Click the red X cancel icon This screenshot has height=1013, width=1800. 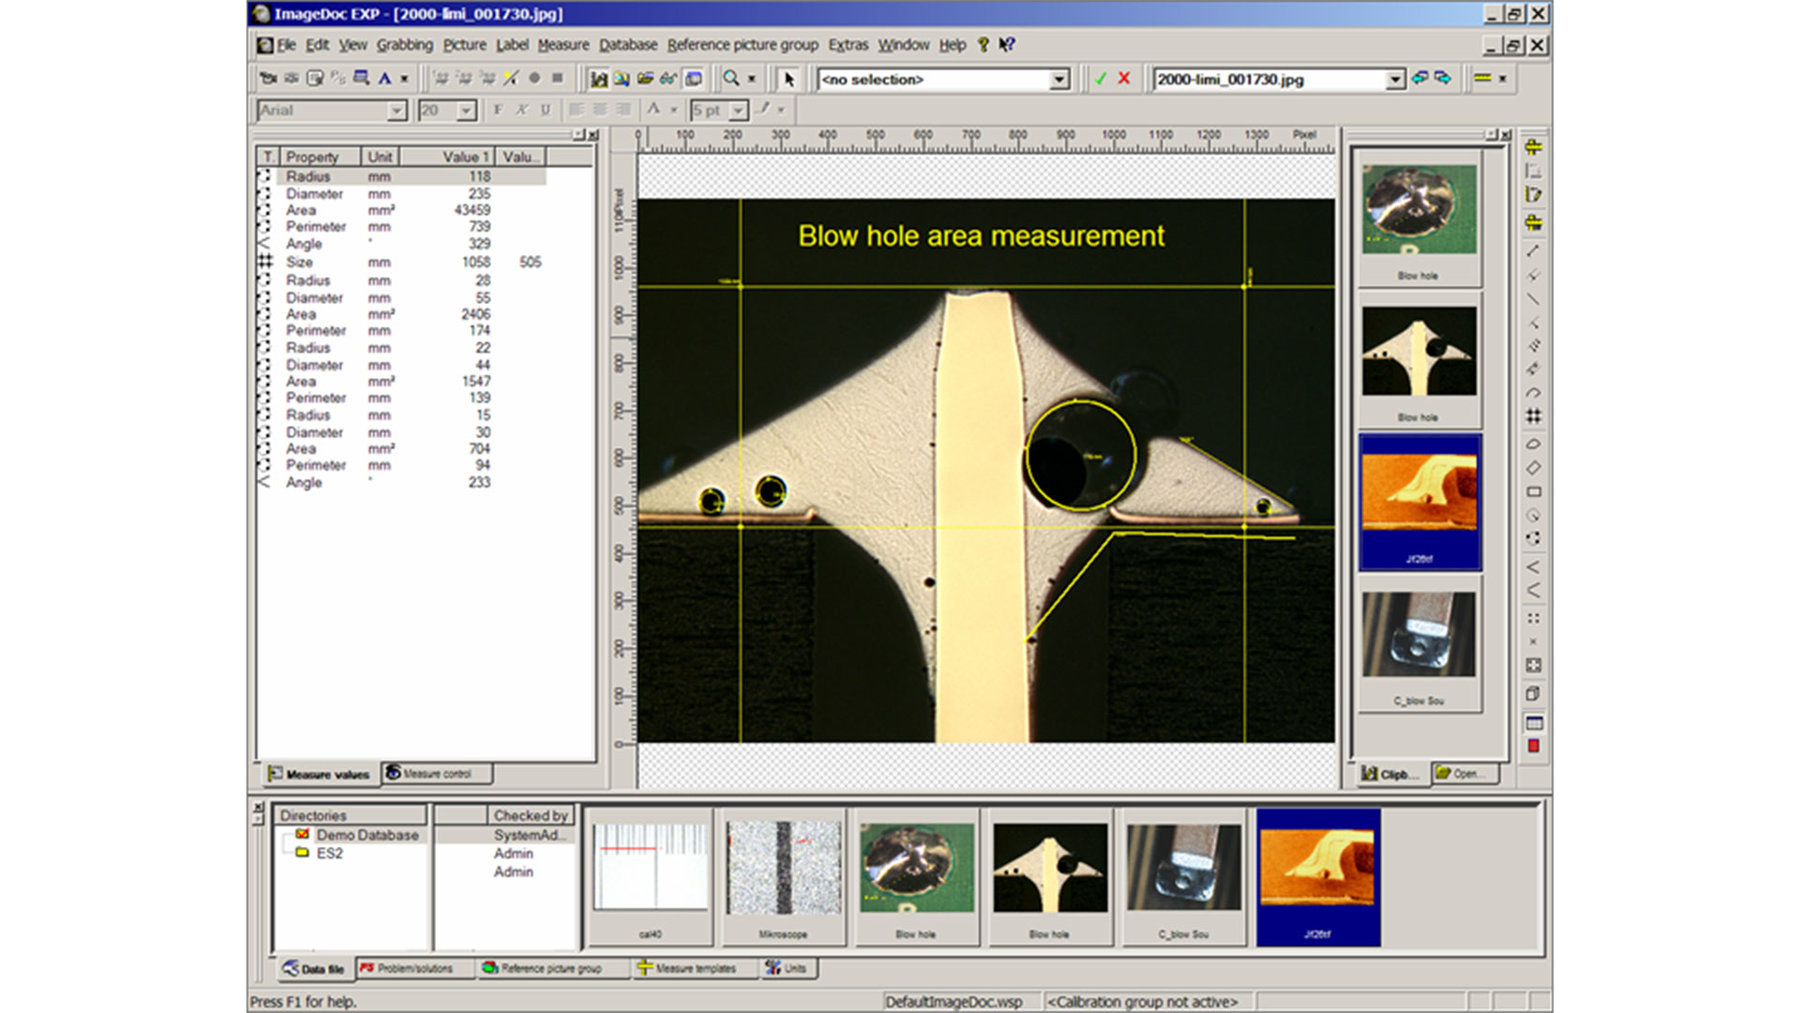1124,79
